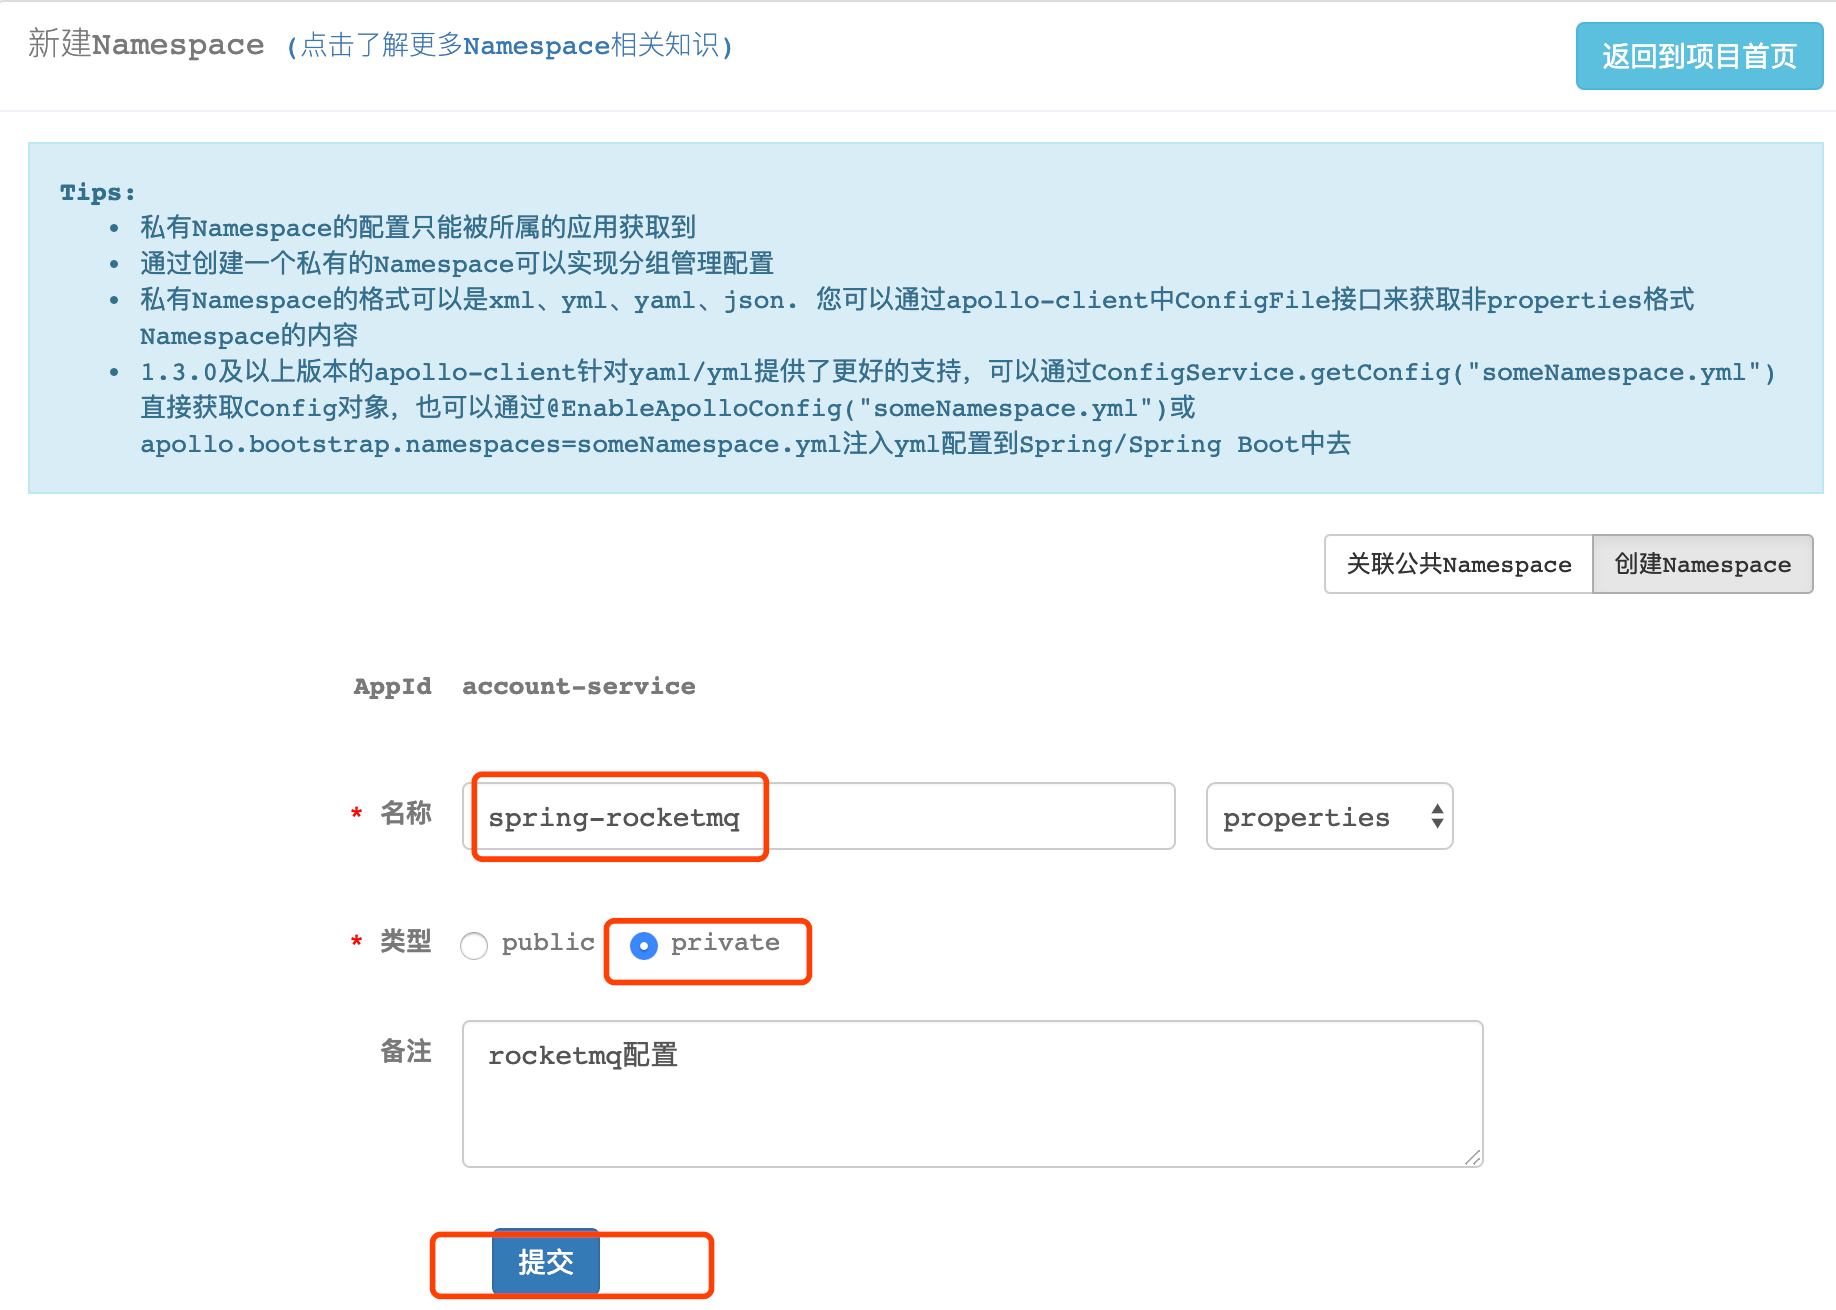Switch to 创建Namespace tab
This screenshot has width=1836, height=1310.
(x=1702, y=564)
